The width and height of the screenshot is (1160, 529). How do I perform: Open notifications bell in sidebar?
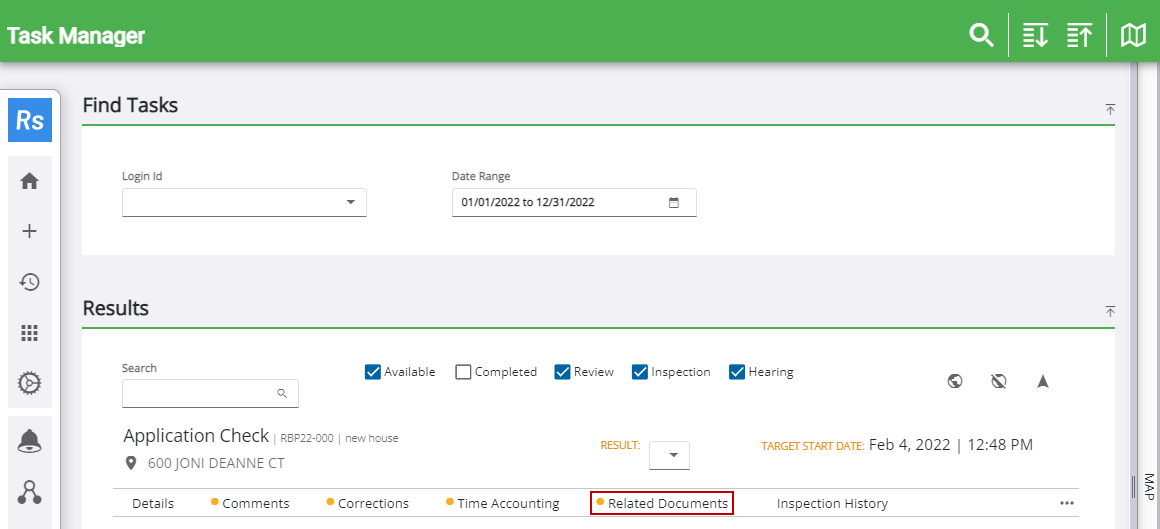(x=30, y=441)
